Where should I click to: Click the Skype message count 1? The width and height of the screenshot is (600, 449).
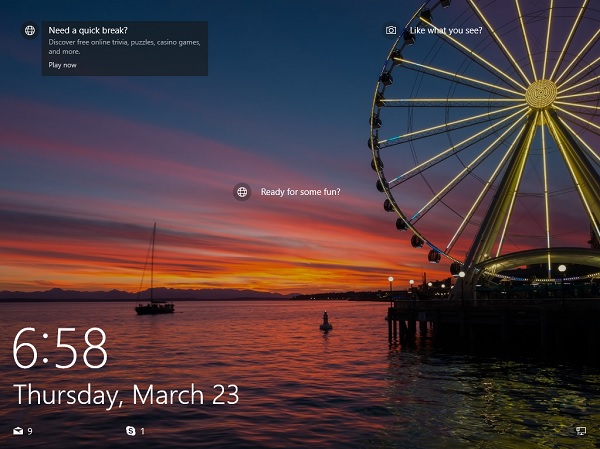[142, 431]
